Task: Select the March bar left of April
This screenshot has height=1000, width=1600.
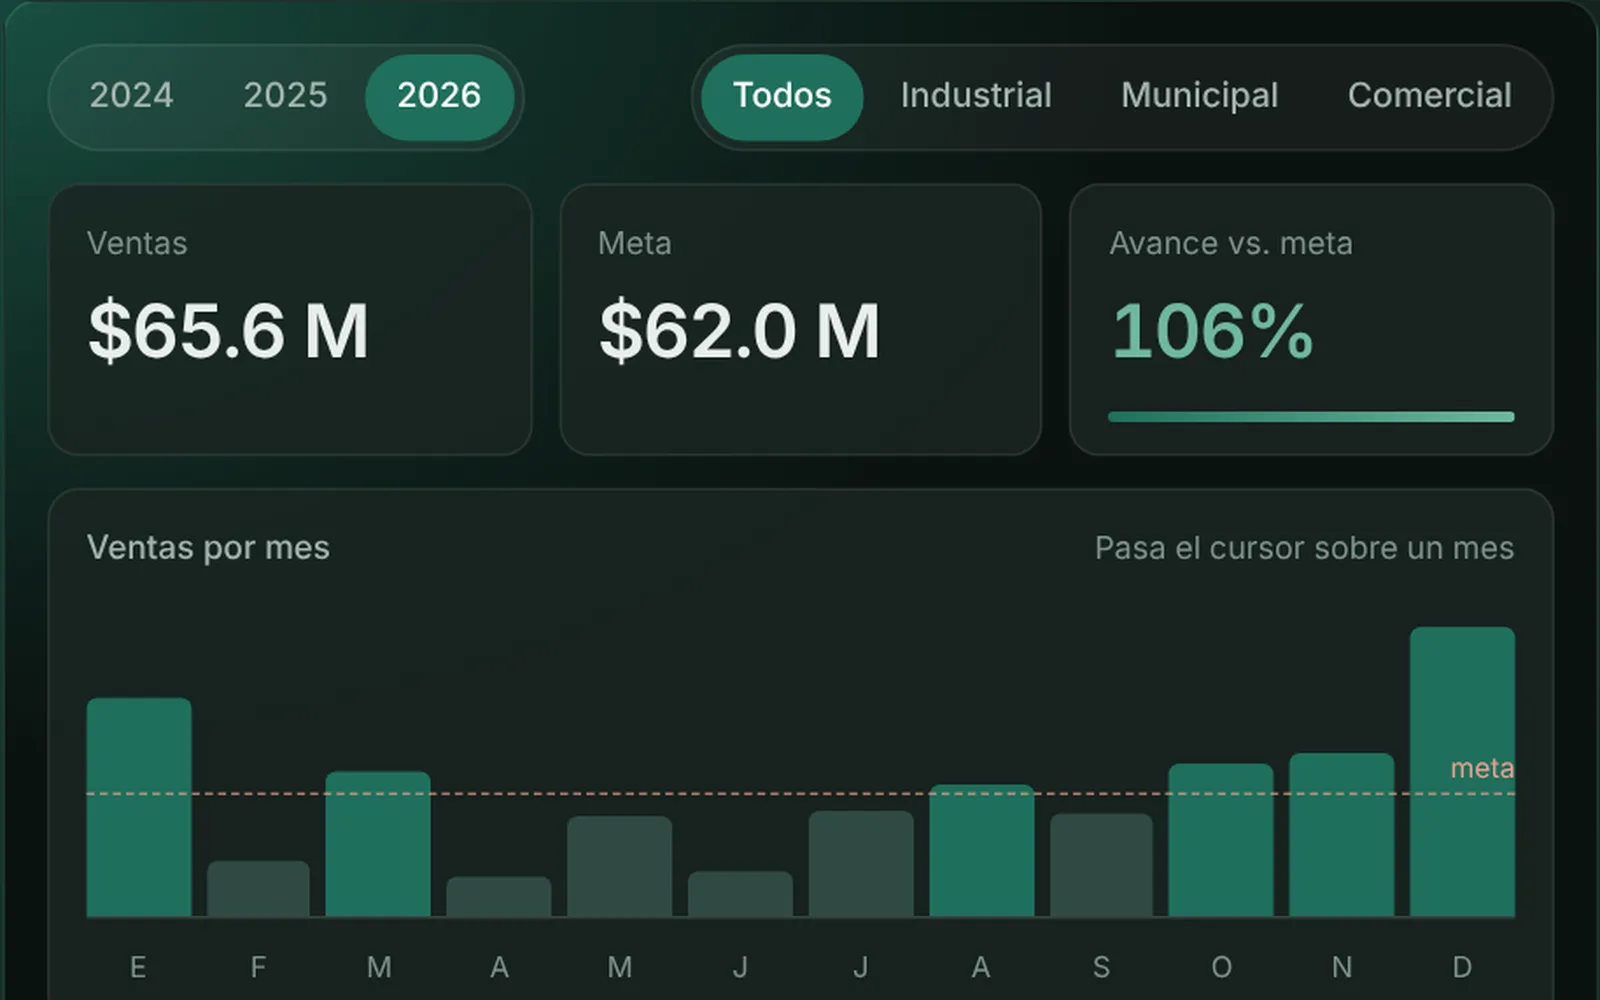Action: click(x=378, y=844)
